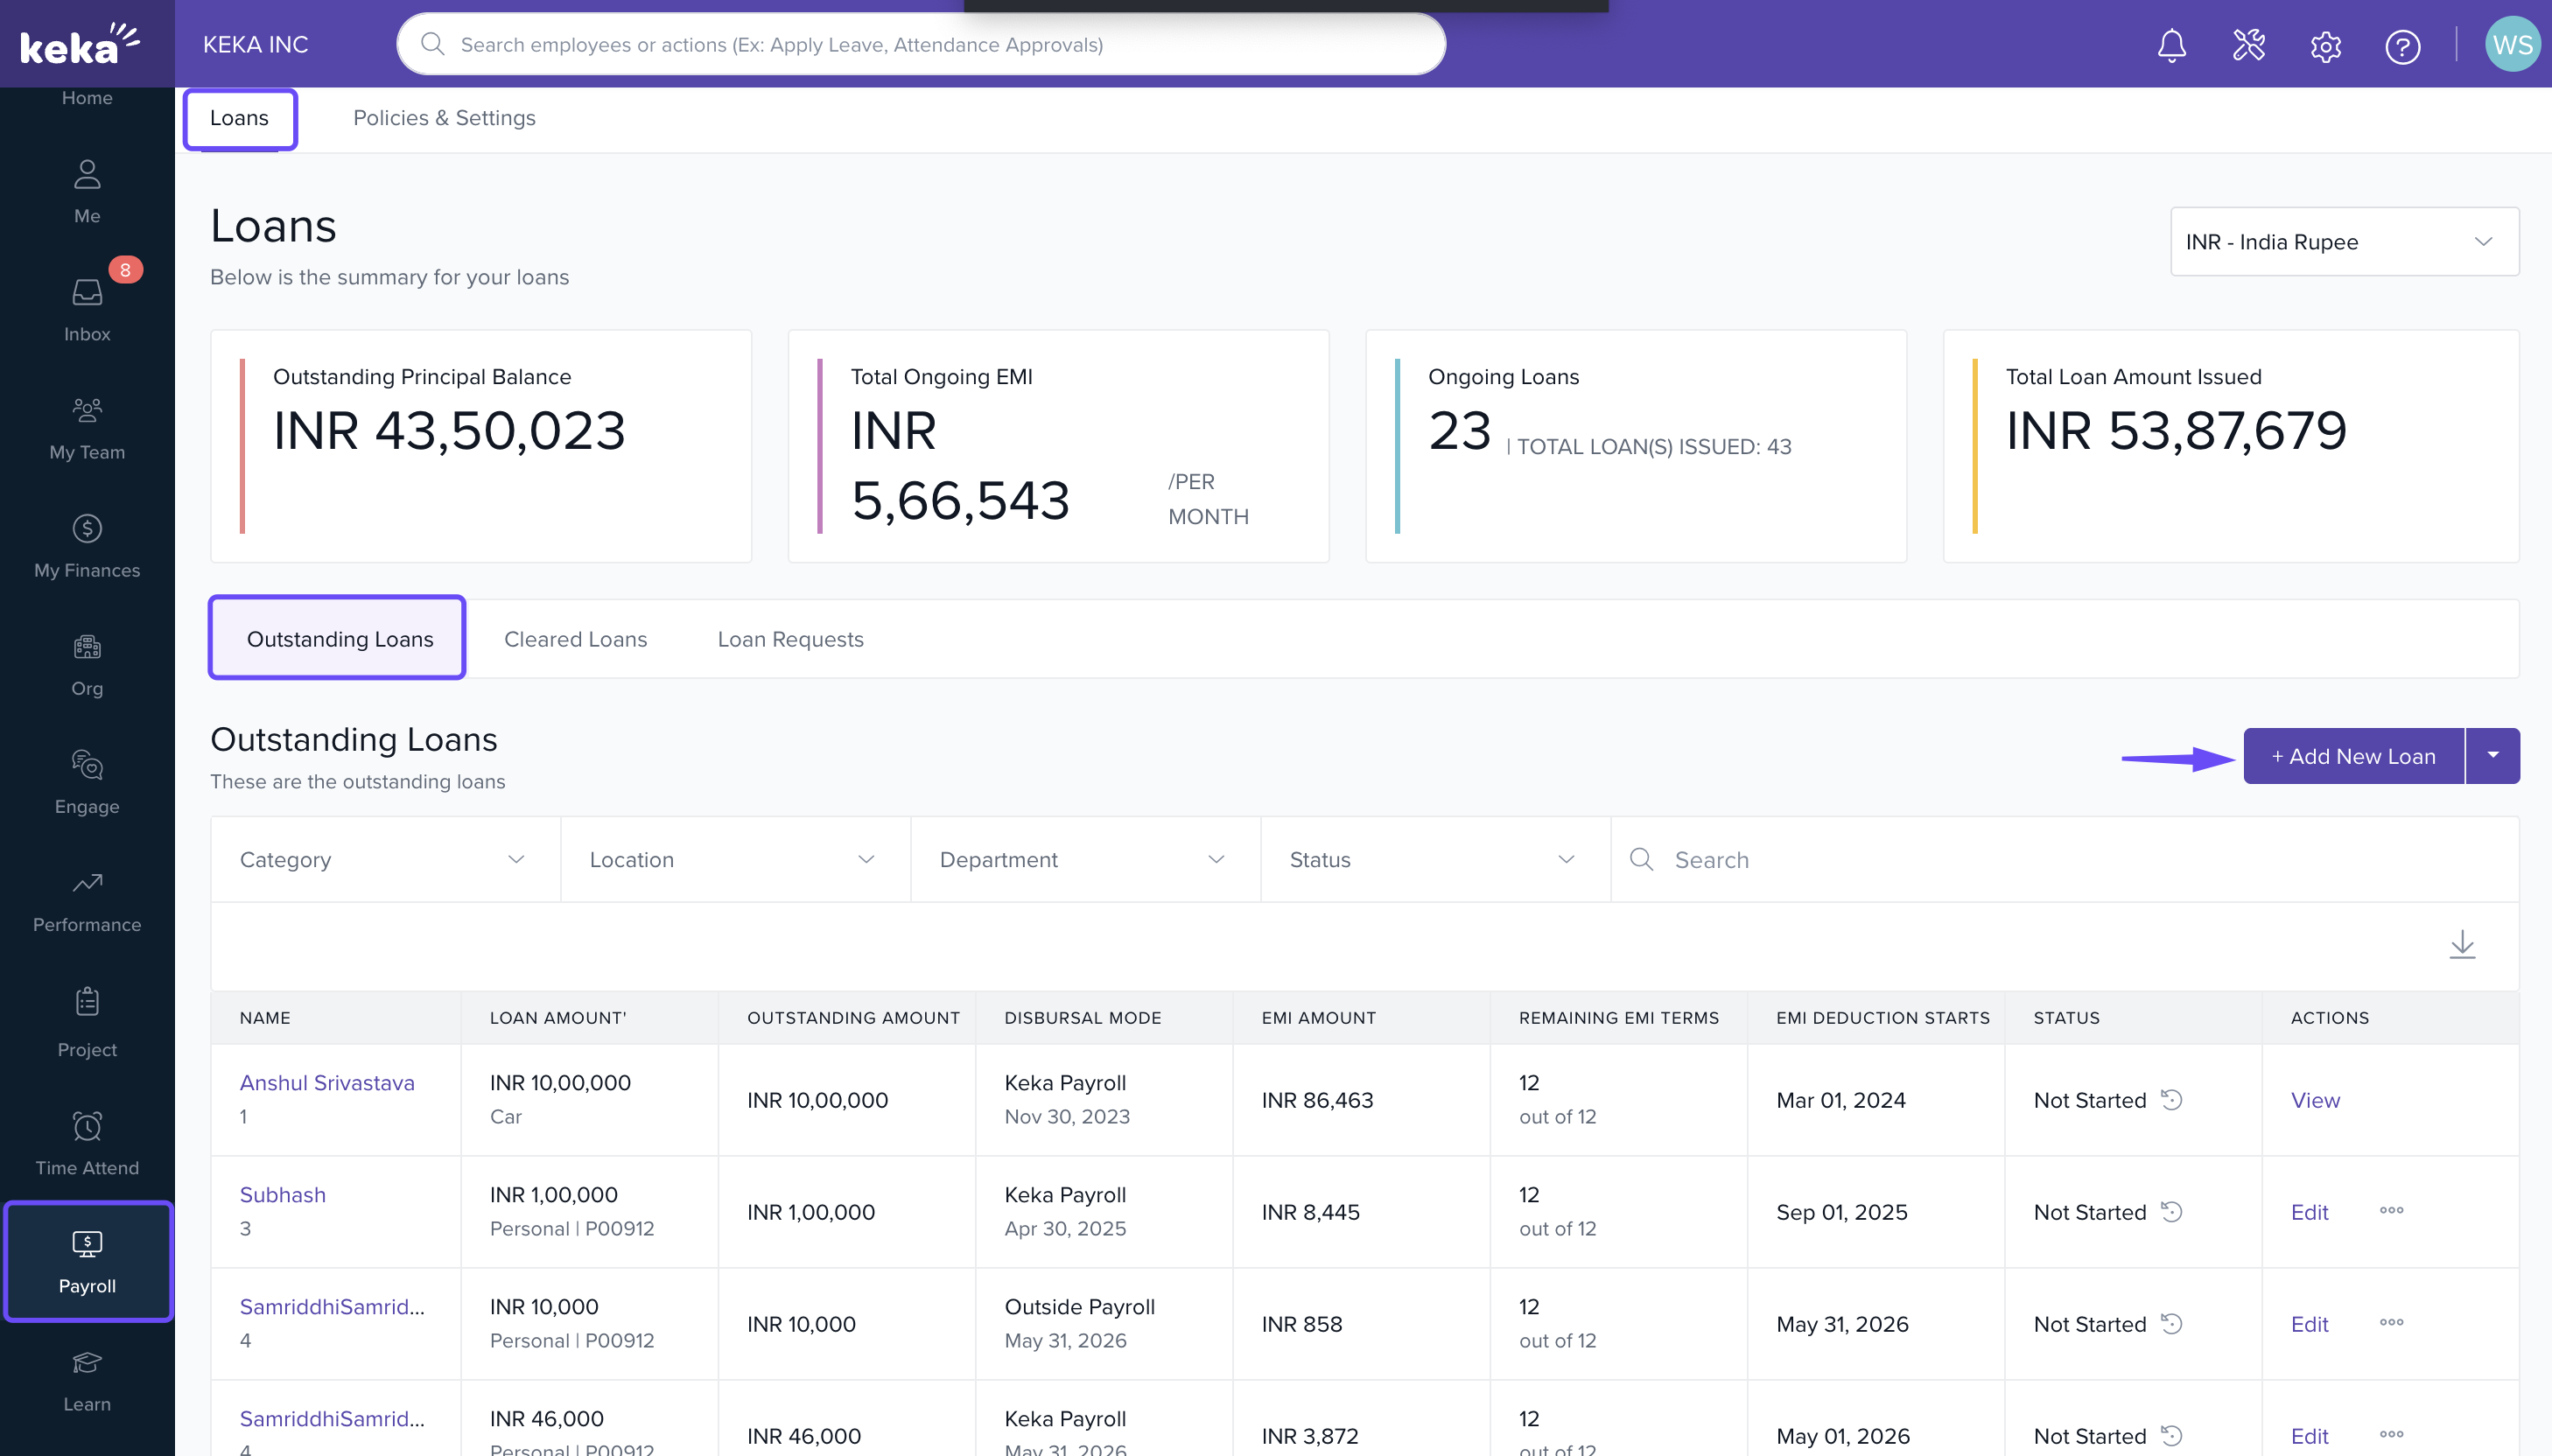
Task: Open the Department filter dropdown
Action: (x=1084, y=859)
